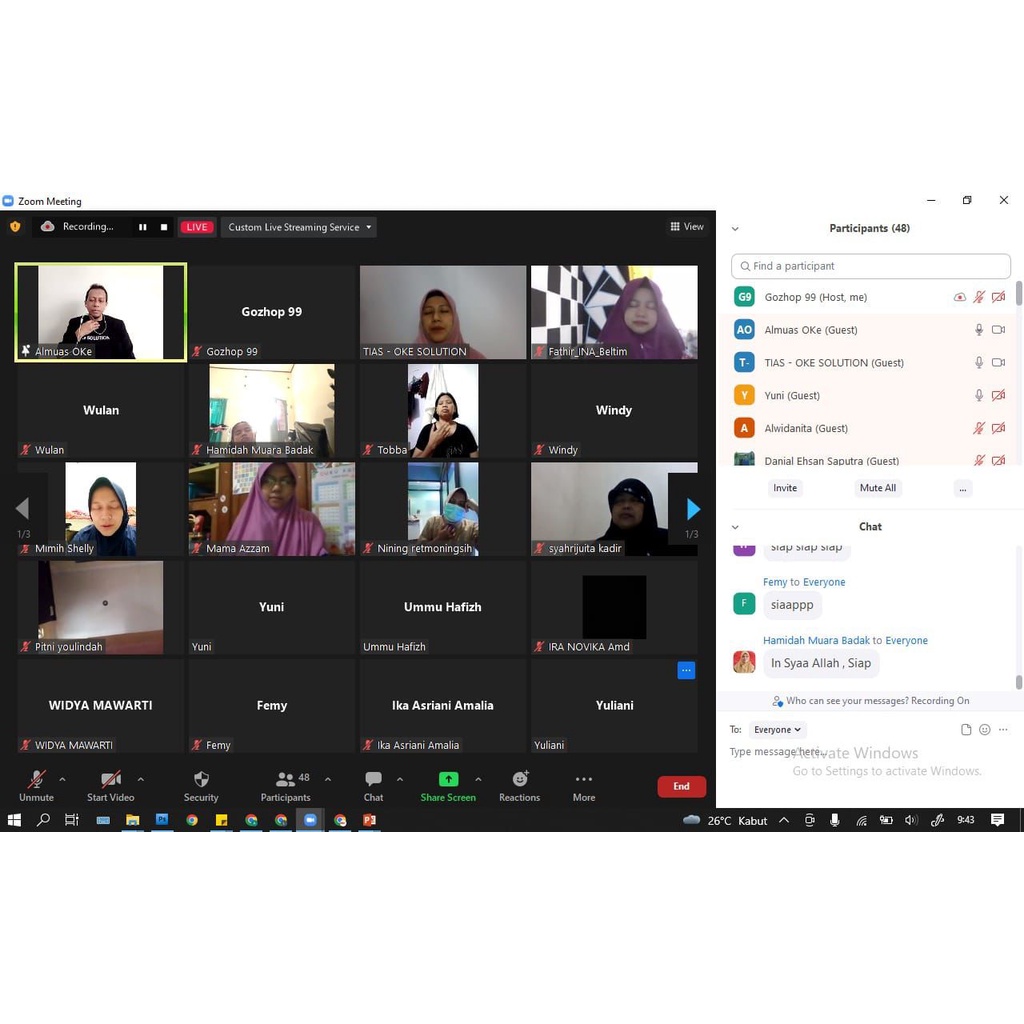The width and height of the screenshot is (1024, 1024).
Task: Click the Unmute microphone icon
Action: [x=37, y=779]
